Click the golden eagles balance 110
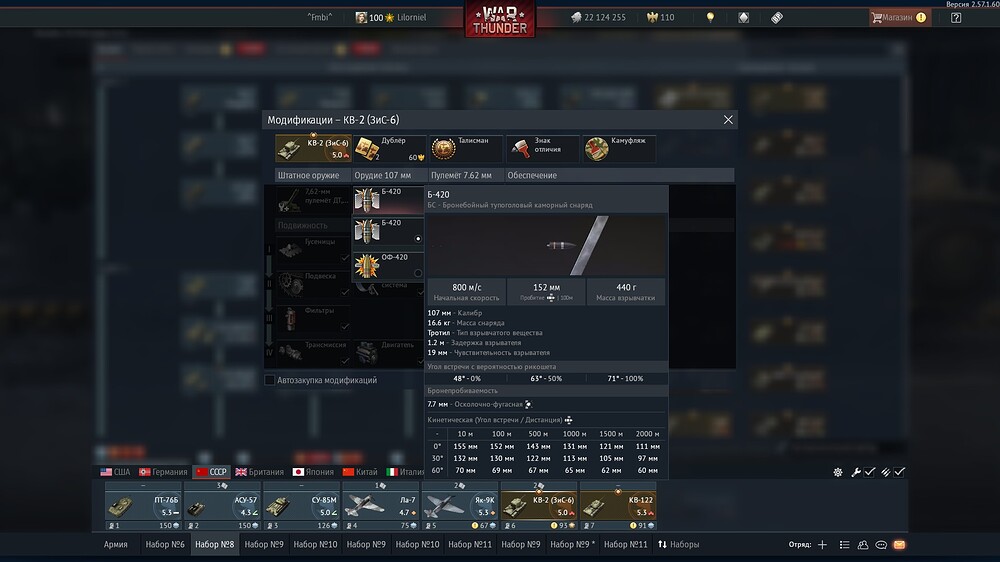The width and height of the screenshot is (1000, 562). pos(661,18)
